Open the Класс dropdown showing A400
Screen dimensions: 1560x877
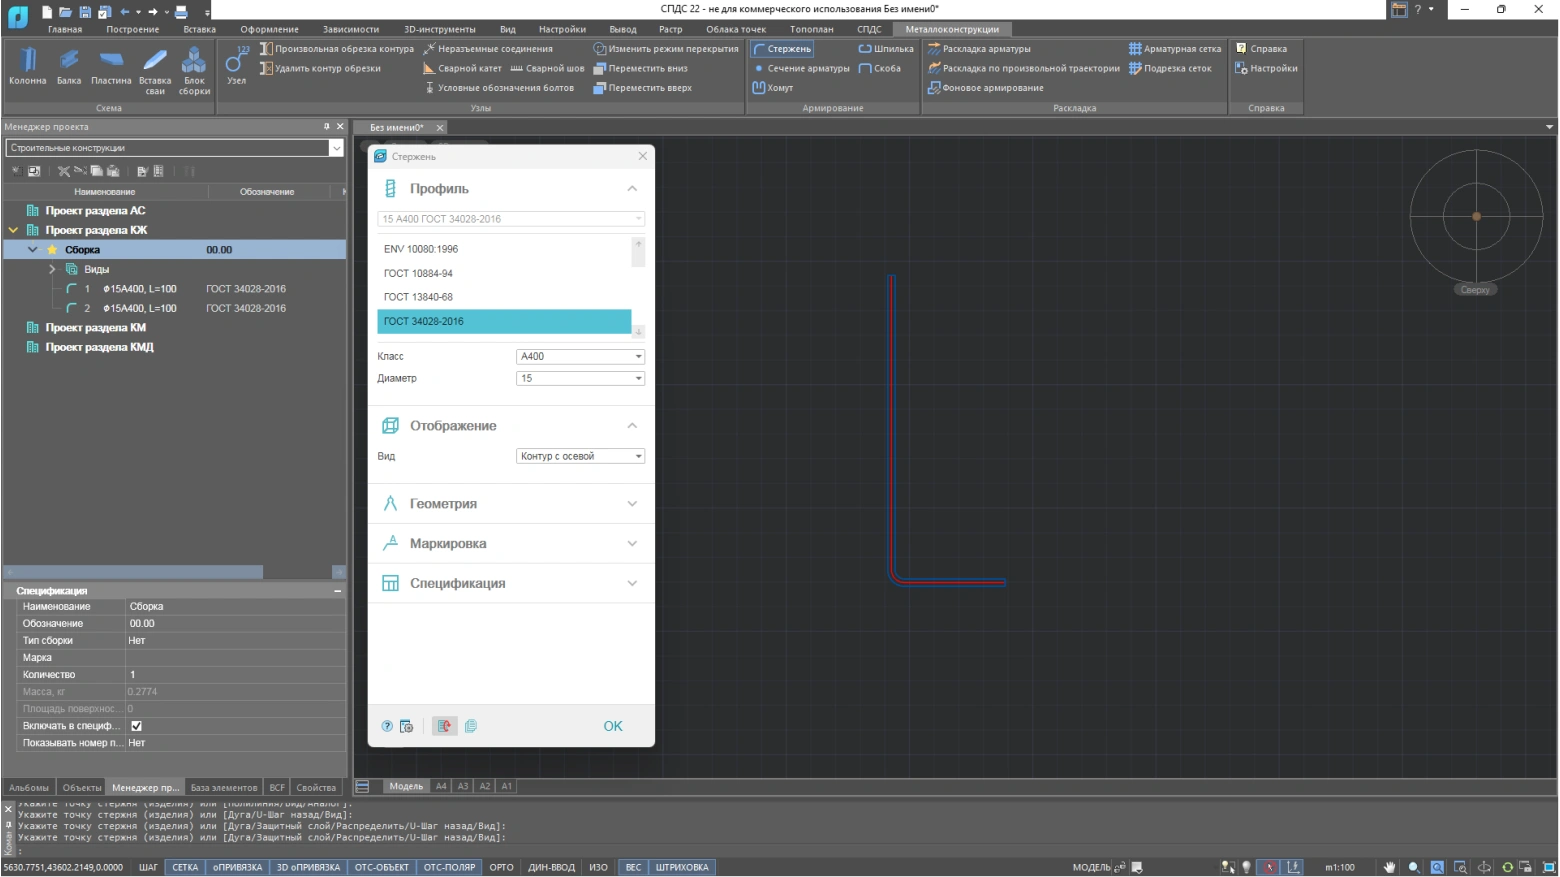point(580,357)
